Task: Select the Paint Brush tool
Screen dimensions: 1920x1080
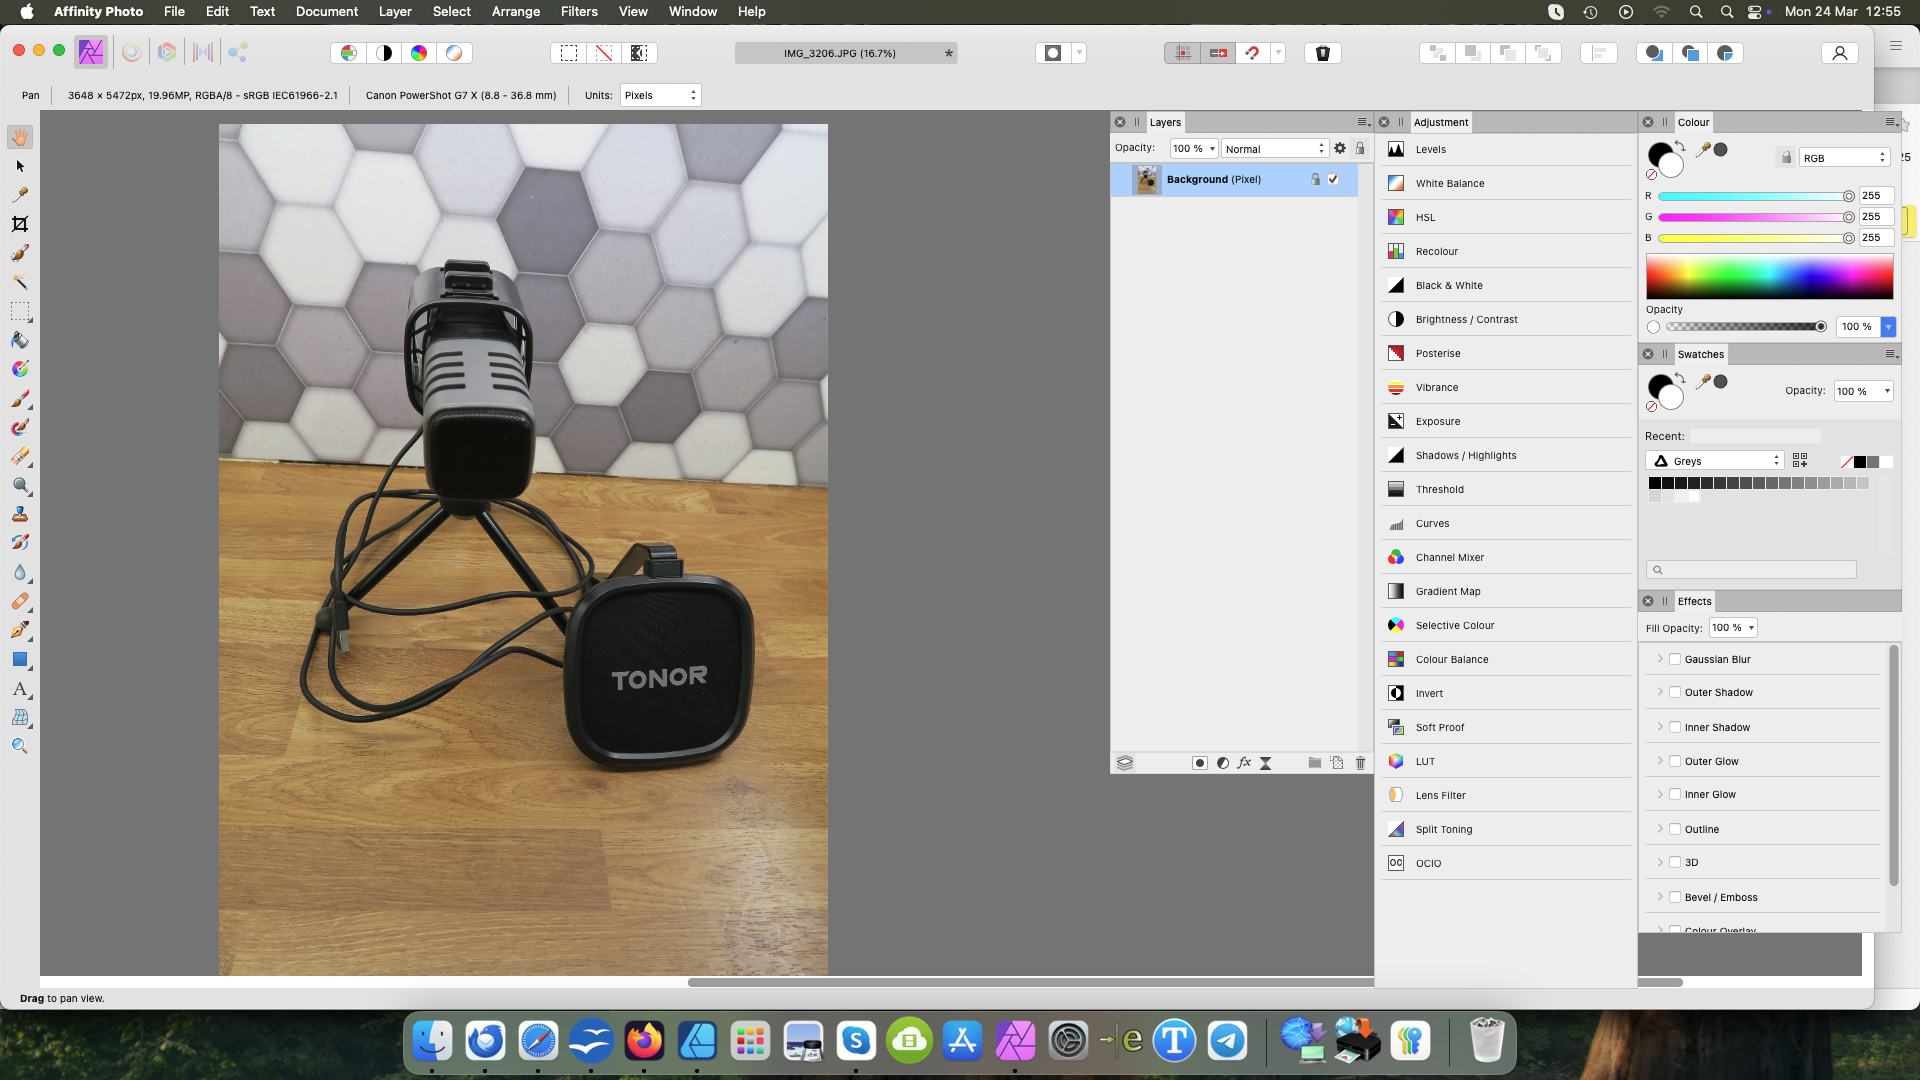Action: (x=20, y=398)
